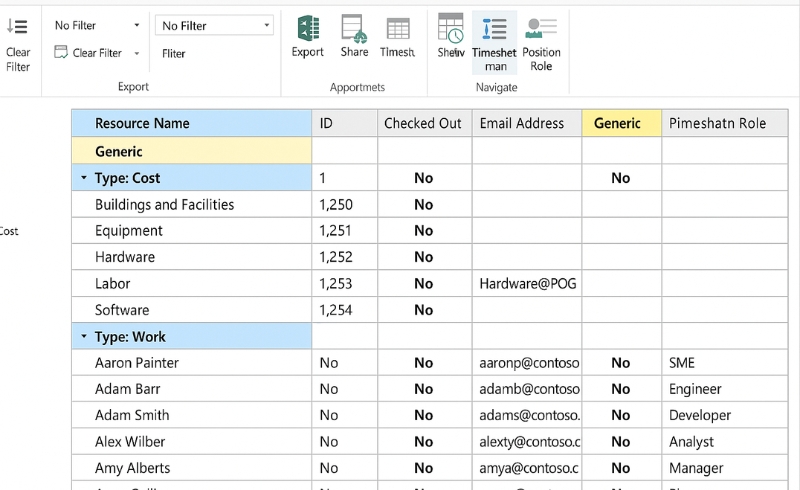This screenshot has width=800, height=490.
Task: Open the second No Filter combo box
Action: coord(215,25)
